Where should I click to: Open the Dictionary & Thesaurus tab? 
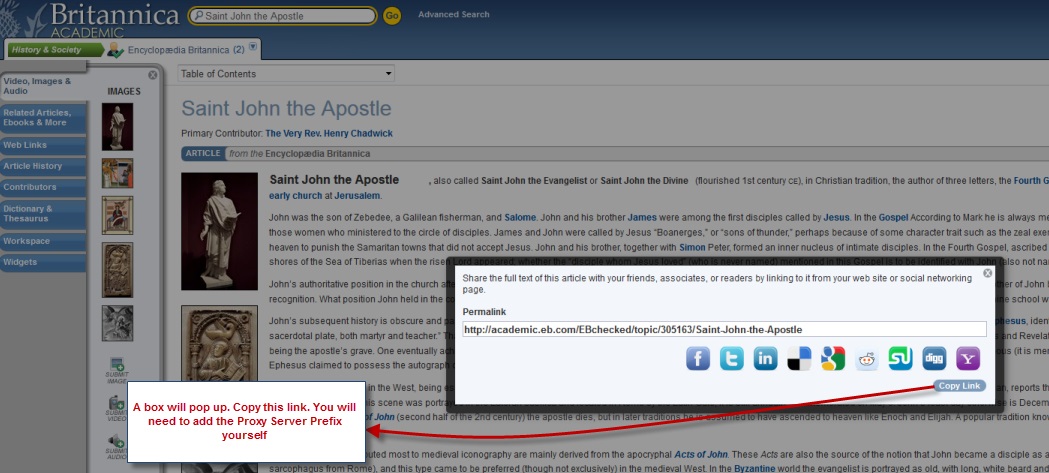pos(43,213)
